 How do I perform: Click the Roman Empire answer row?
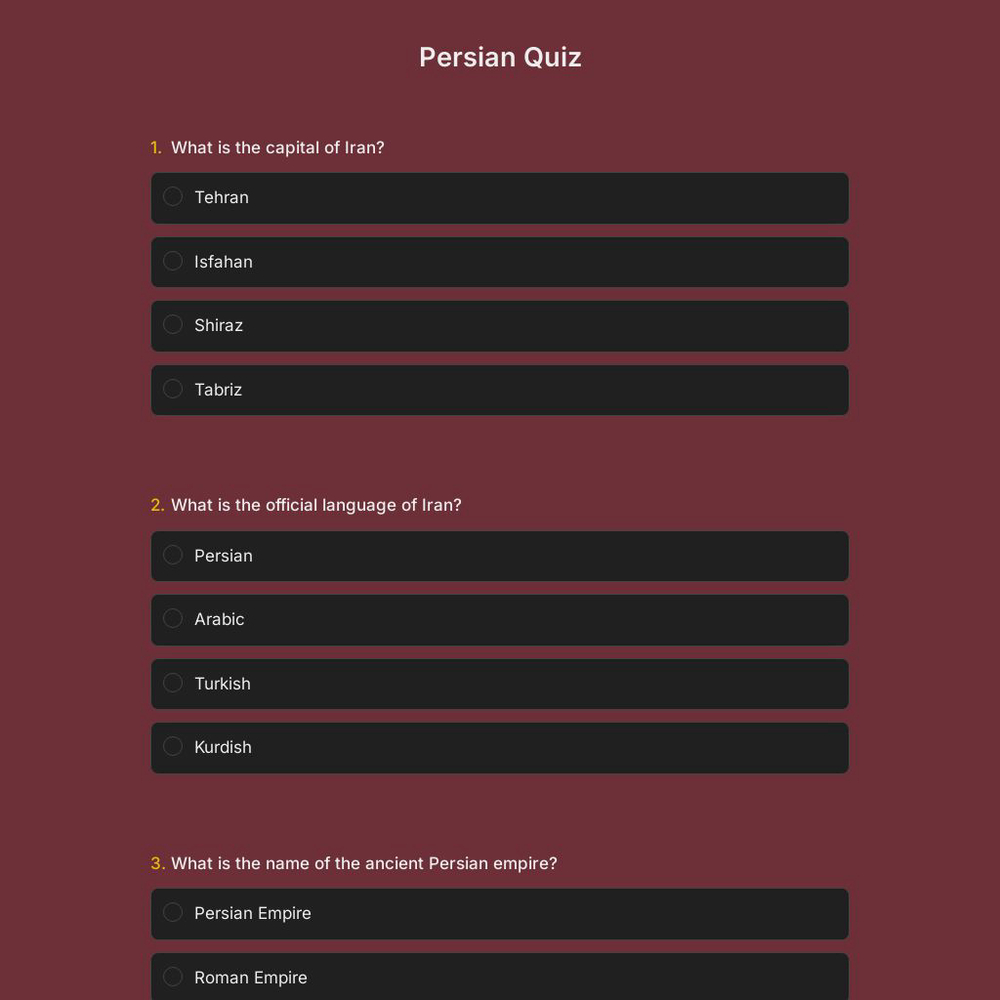(500, 977)
